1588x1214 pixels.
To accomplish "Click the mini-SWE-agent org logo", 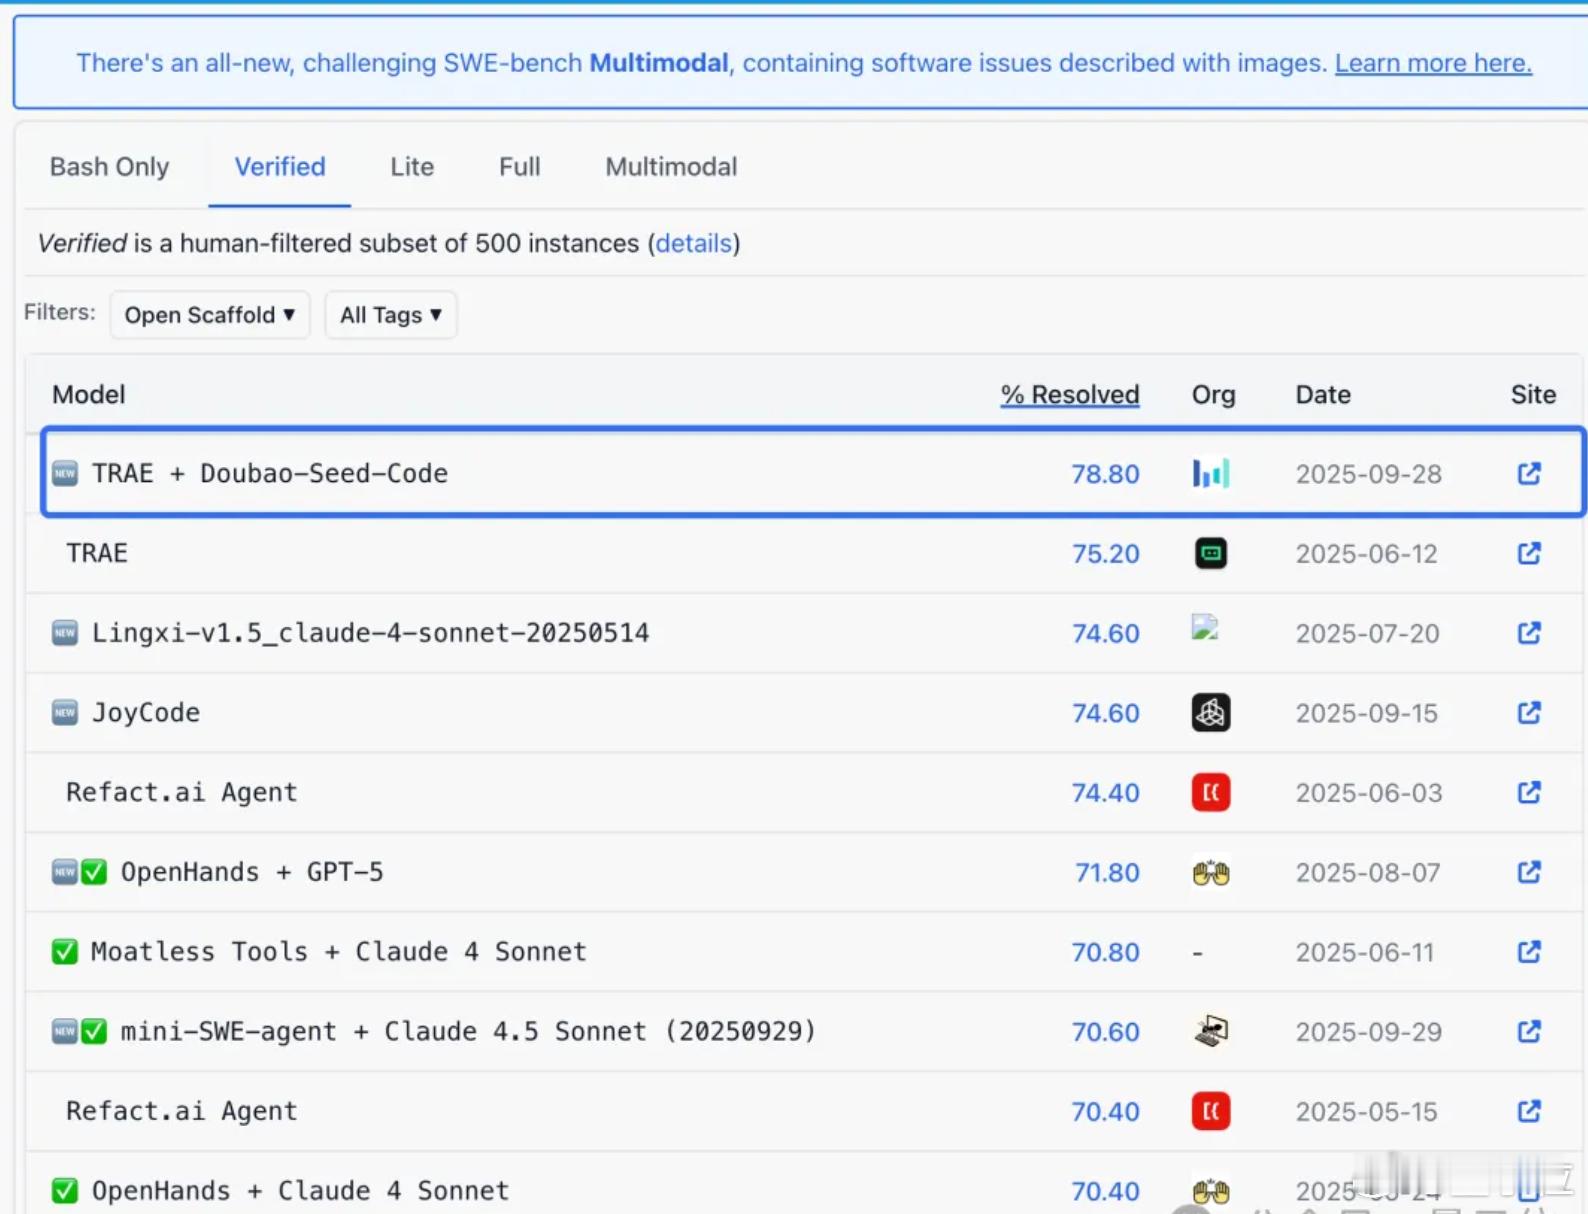I will click(x=1211, y=1031).
